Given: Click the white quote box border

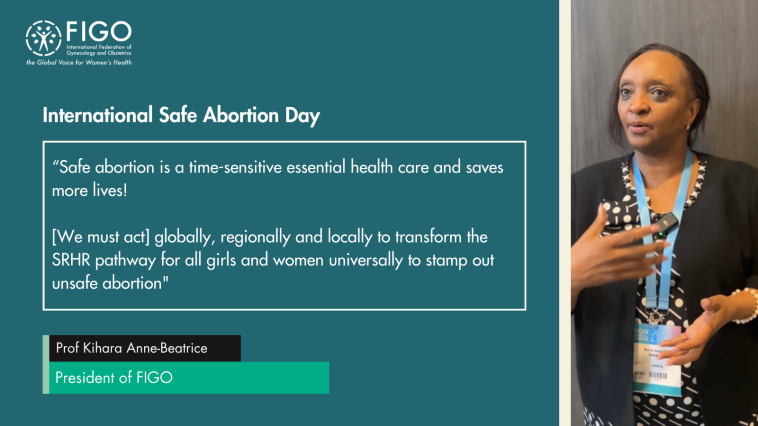Looking at the screenshot, I should 284,142.
